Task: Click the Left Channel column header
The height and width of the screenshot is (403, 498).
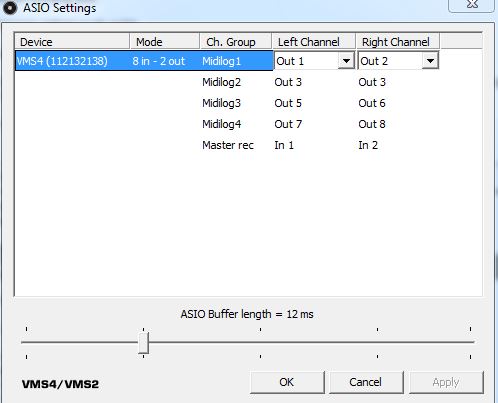Action: 314,42
